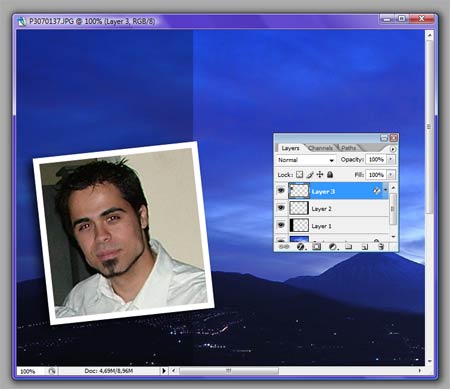The width and height of the screenshot is (450, 389).
Task: Click the tilted portrait photo on canvas
Action: coord(123,233)
